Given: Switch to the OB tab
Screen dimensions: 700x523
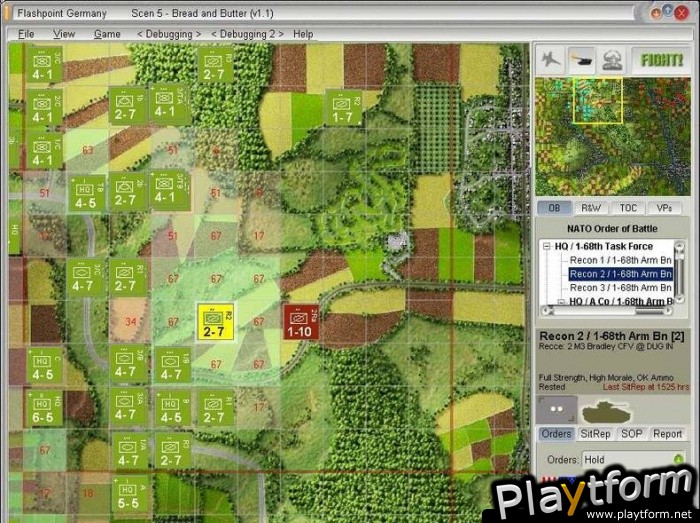Looking at the screenshot, I should [x=554, y=208].
